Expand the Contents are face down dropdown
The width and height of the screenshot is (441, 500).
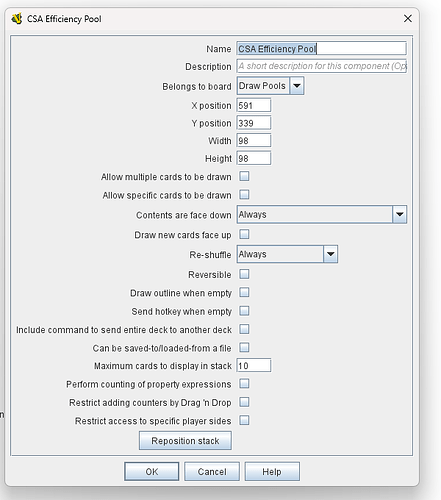(x=399, y=214)
